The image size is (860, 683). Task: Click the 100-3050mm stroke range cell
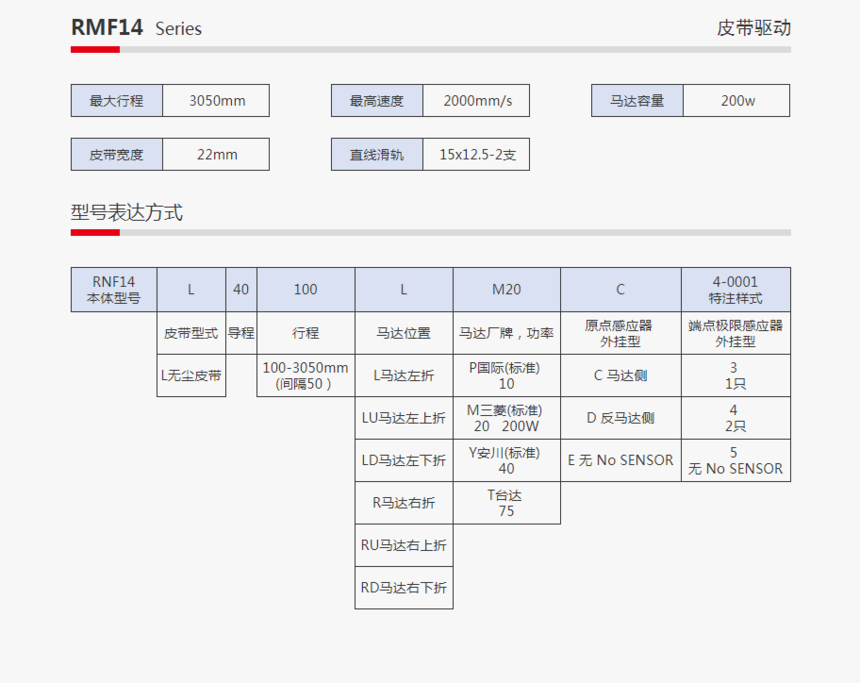tap(305, 376)
